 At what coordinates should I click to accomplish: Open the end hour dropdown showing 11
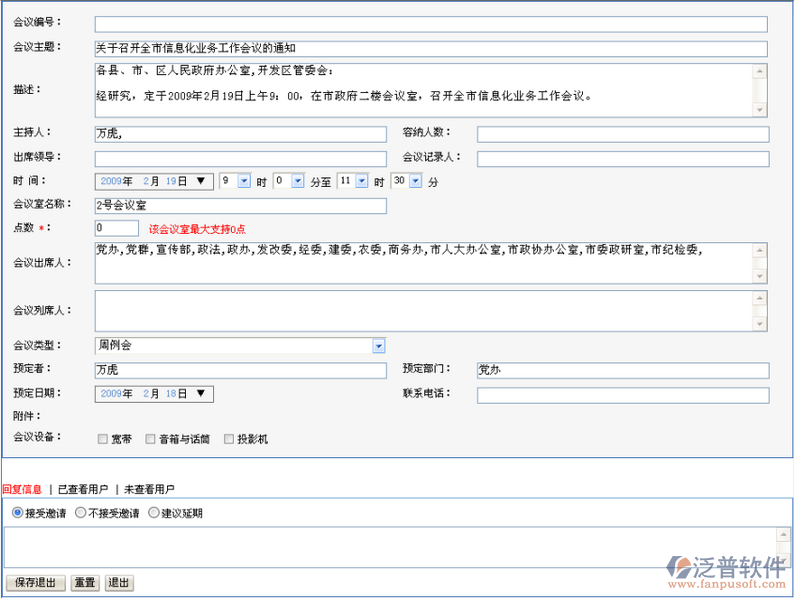[362, 181]
